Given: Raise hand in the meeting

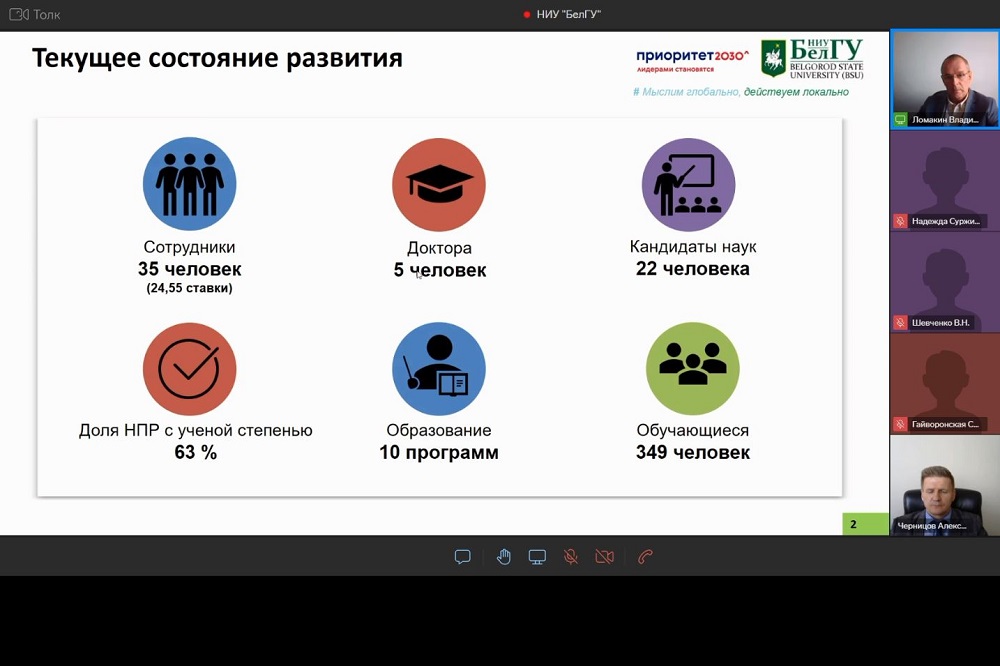Looking at the screenshot, I should (x=504, y=557).
